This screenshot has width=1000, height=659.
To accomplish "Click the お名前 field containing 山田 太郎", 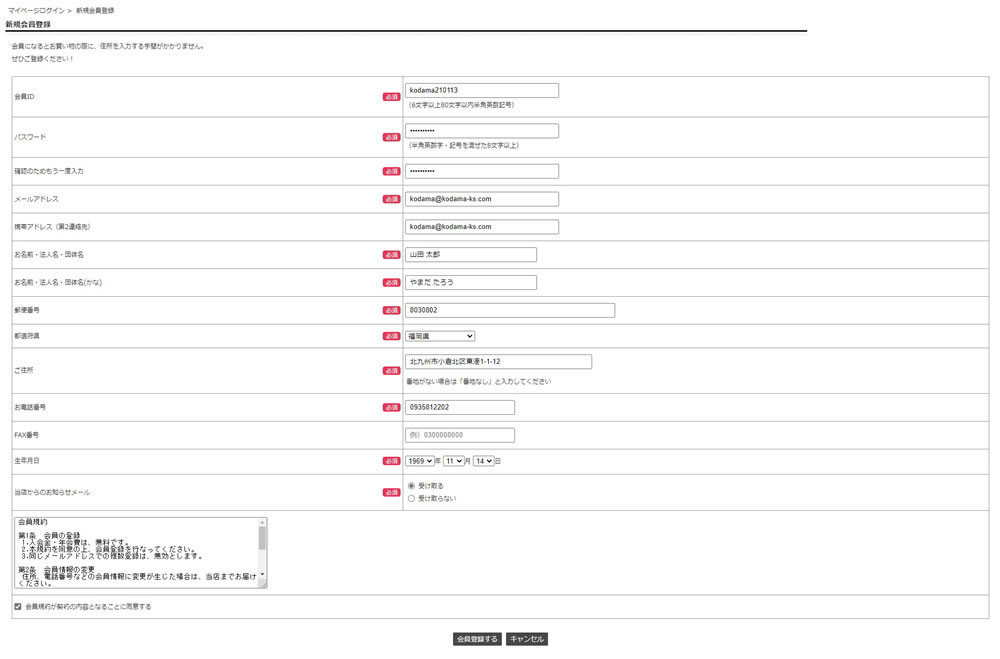I will point(470,255).
